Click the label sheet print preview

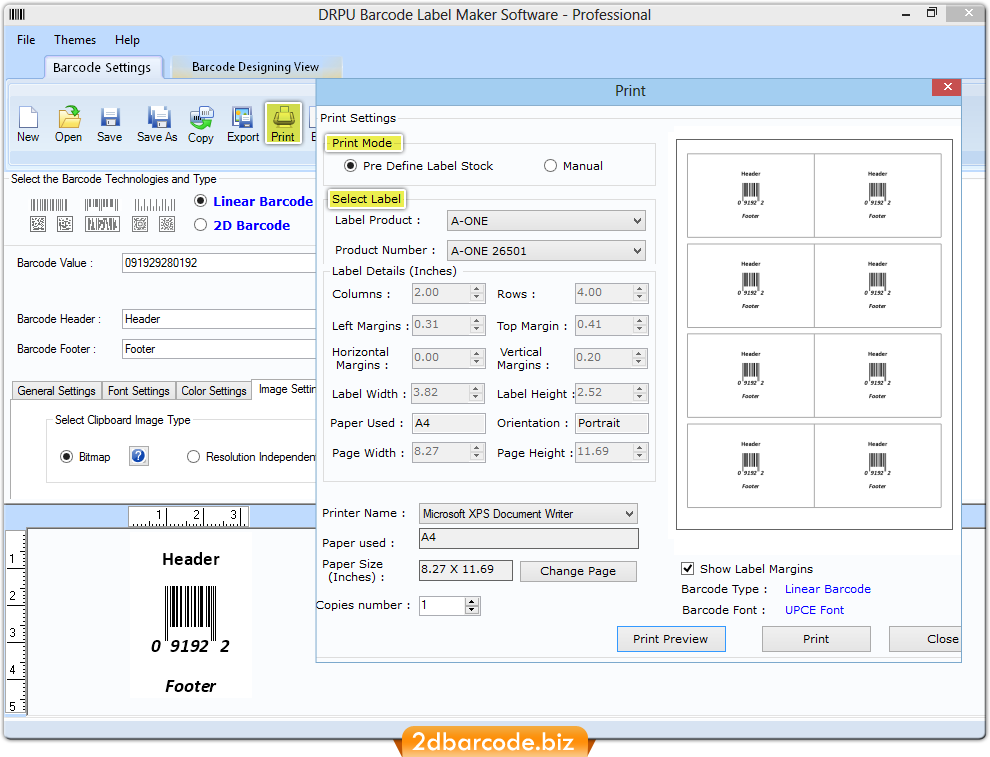click(x=814, y=334)
